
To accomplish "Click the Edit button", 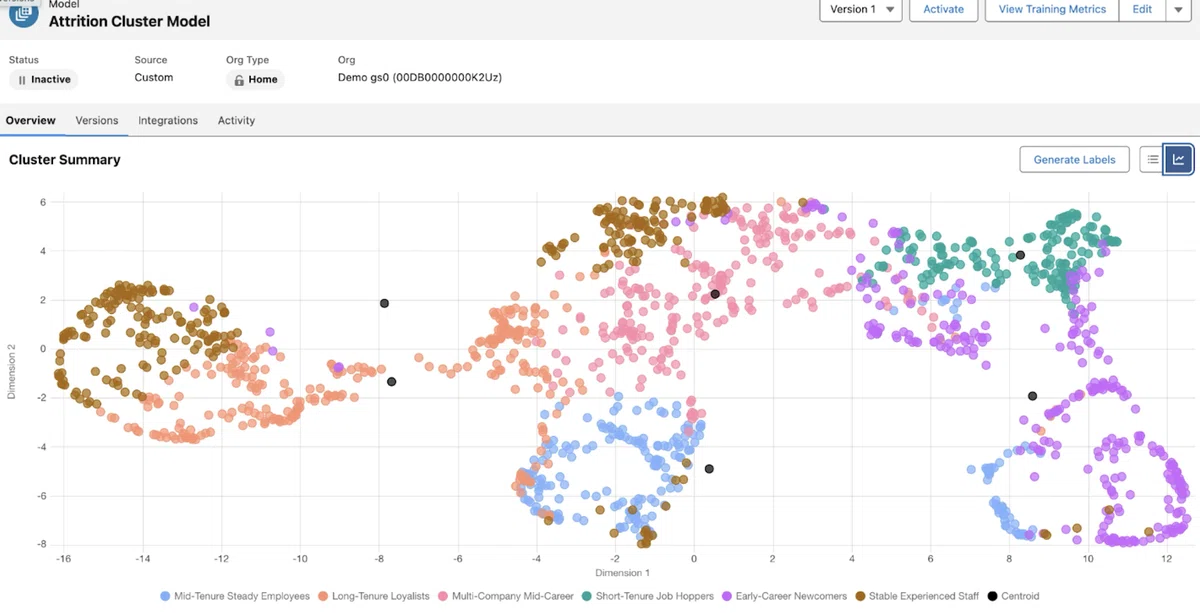I will pyautogui.click(x=1141, y=9).
